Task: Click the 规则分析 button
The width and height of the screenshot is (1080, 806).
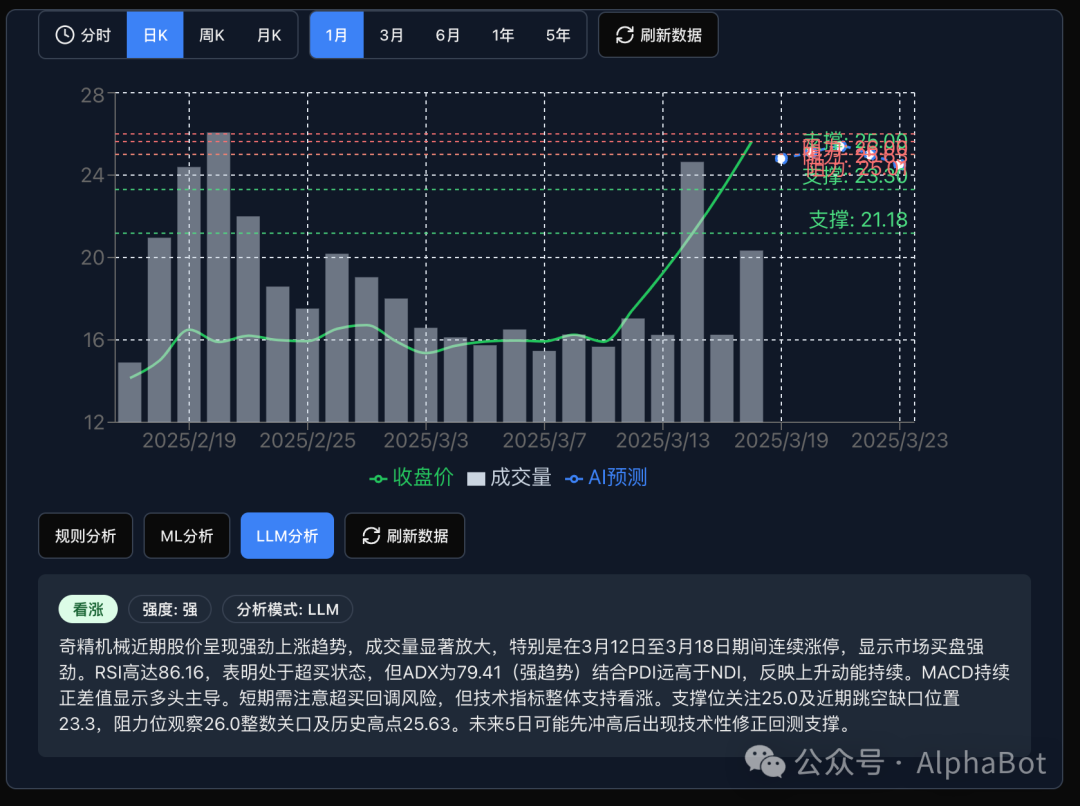Action: [x=85, y=535]
